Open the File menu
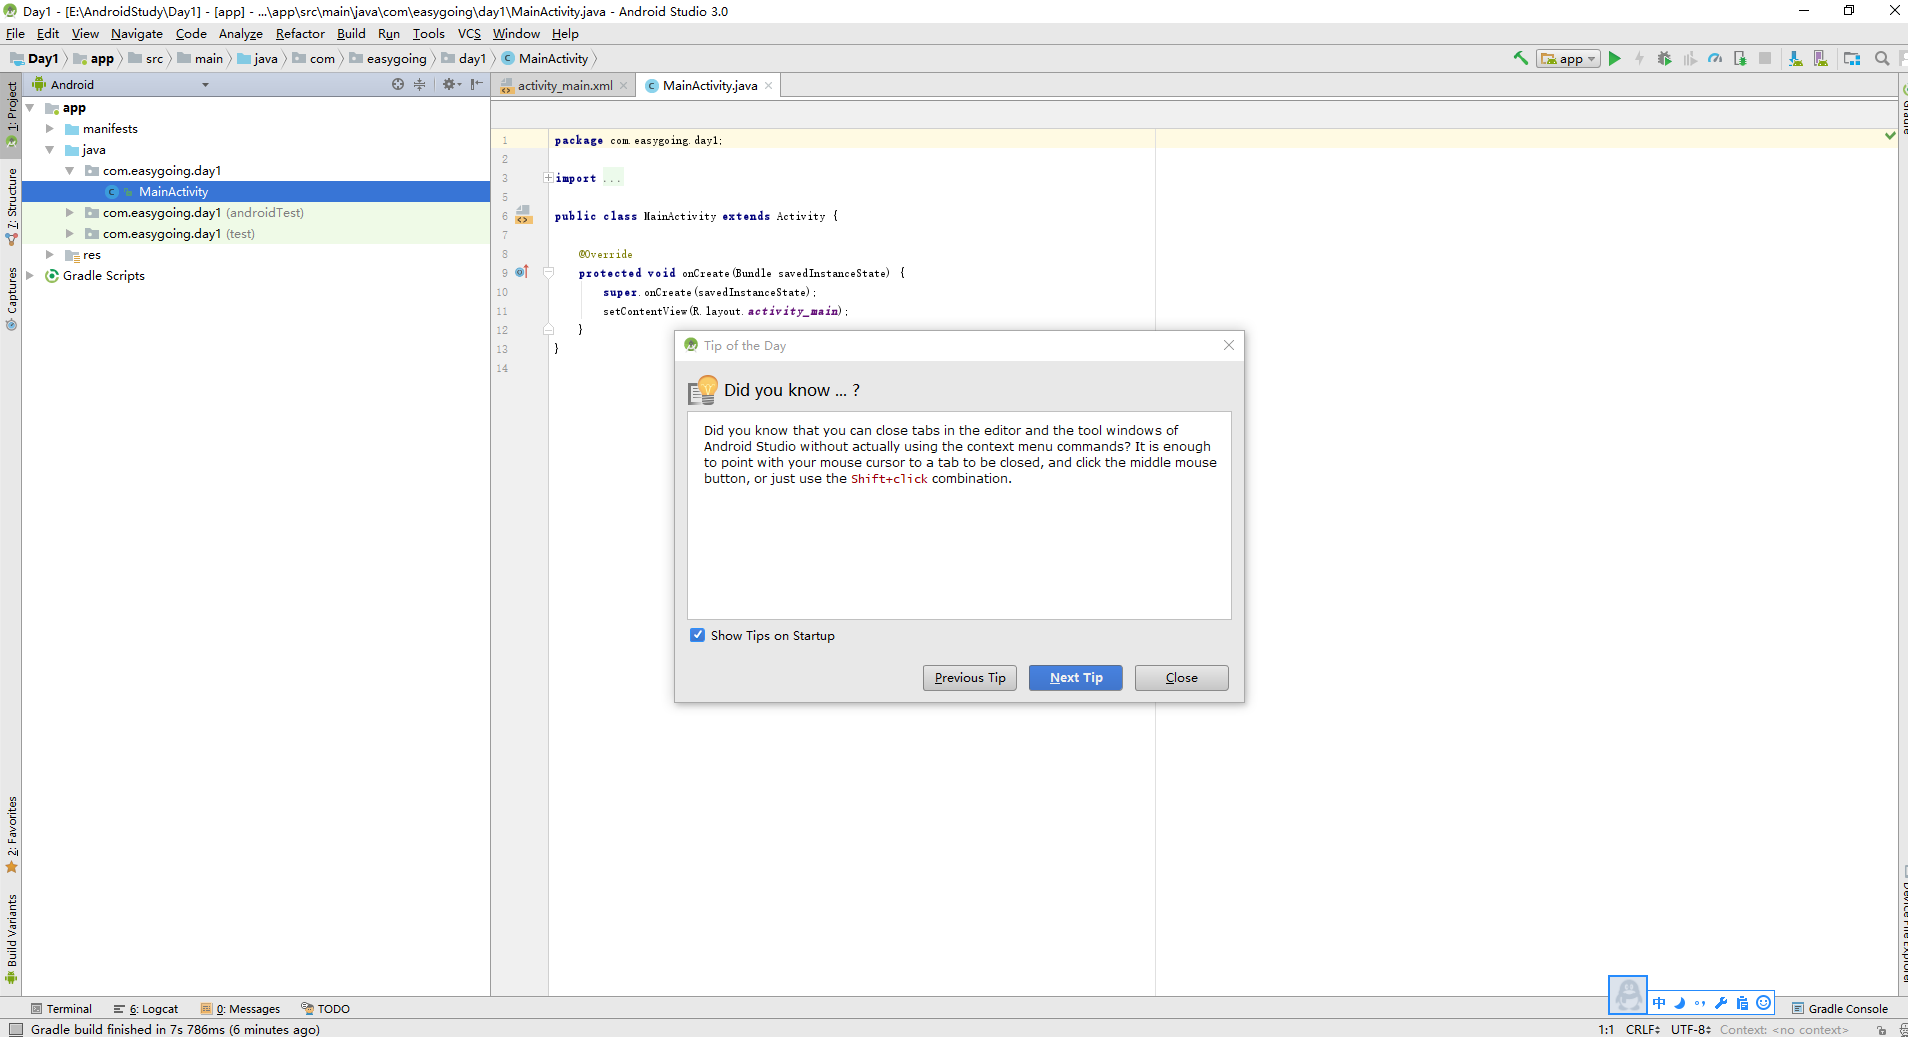The image size is (1908, 1037). tap(15, 33)
